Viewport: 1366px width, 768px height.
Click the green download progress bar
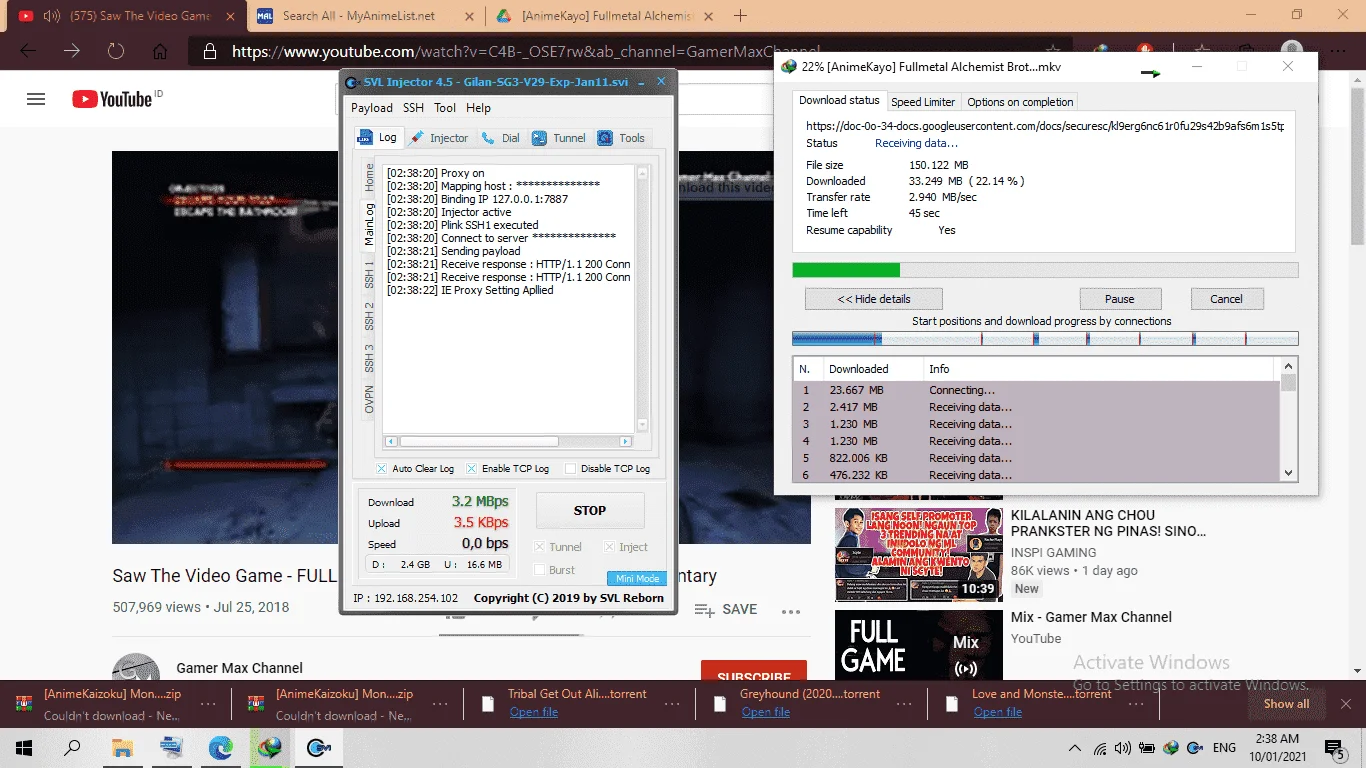tap(846, 270)
